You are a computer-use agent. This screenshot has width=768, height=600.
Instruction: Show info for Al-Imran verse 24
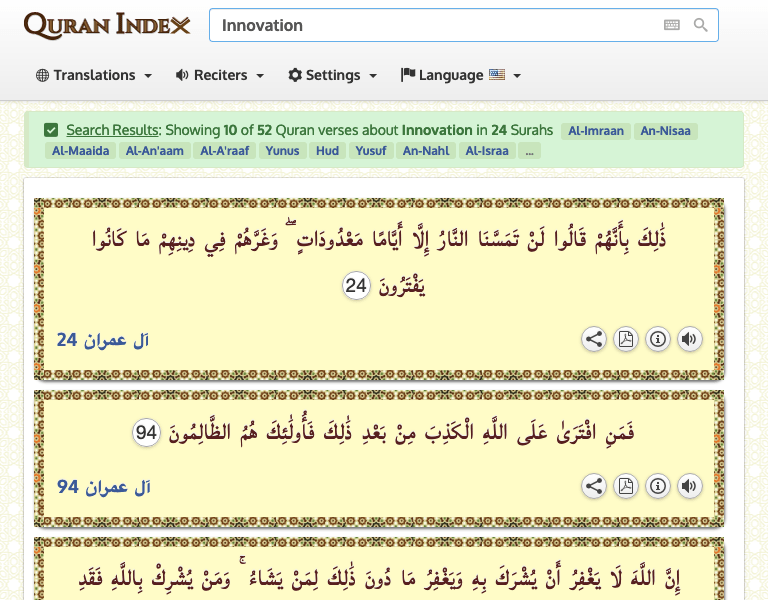tap(658, 340)
